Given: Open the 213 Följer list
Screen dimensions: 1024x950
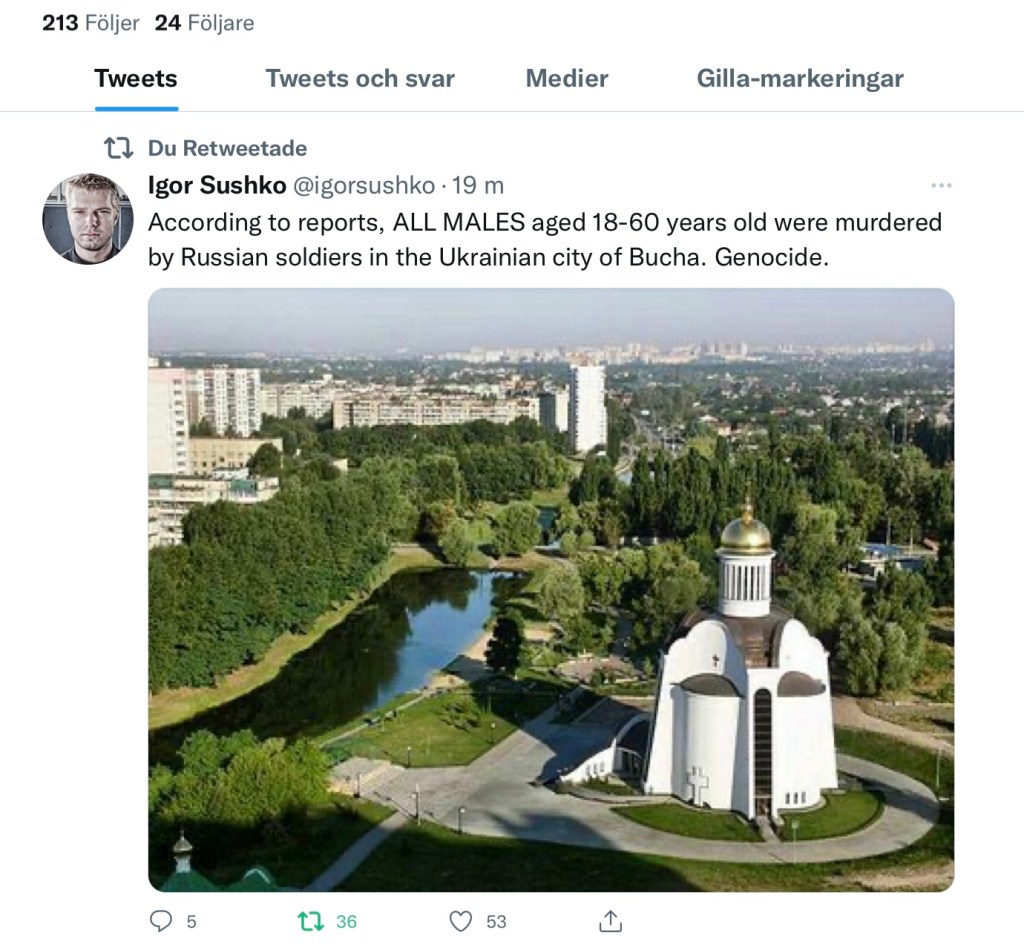Looking at the screenshot, I should pos(90,23).
